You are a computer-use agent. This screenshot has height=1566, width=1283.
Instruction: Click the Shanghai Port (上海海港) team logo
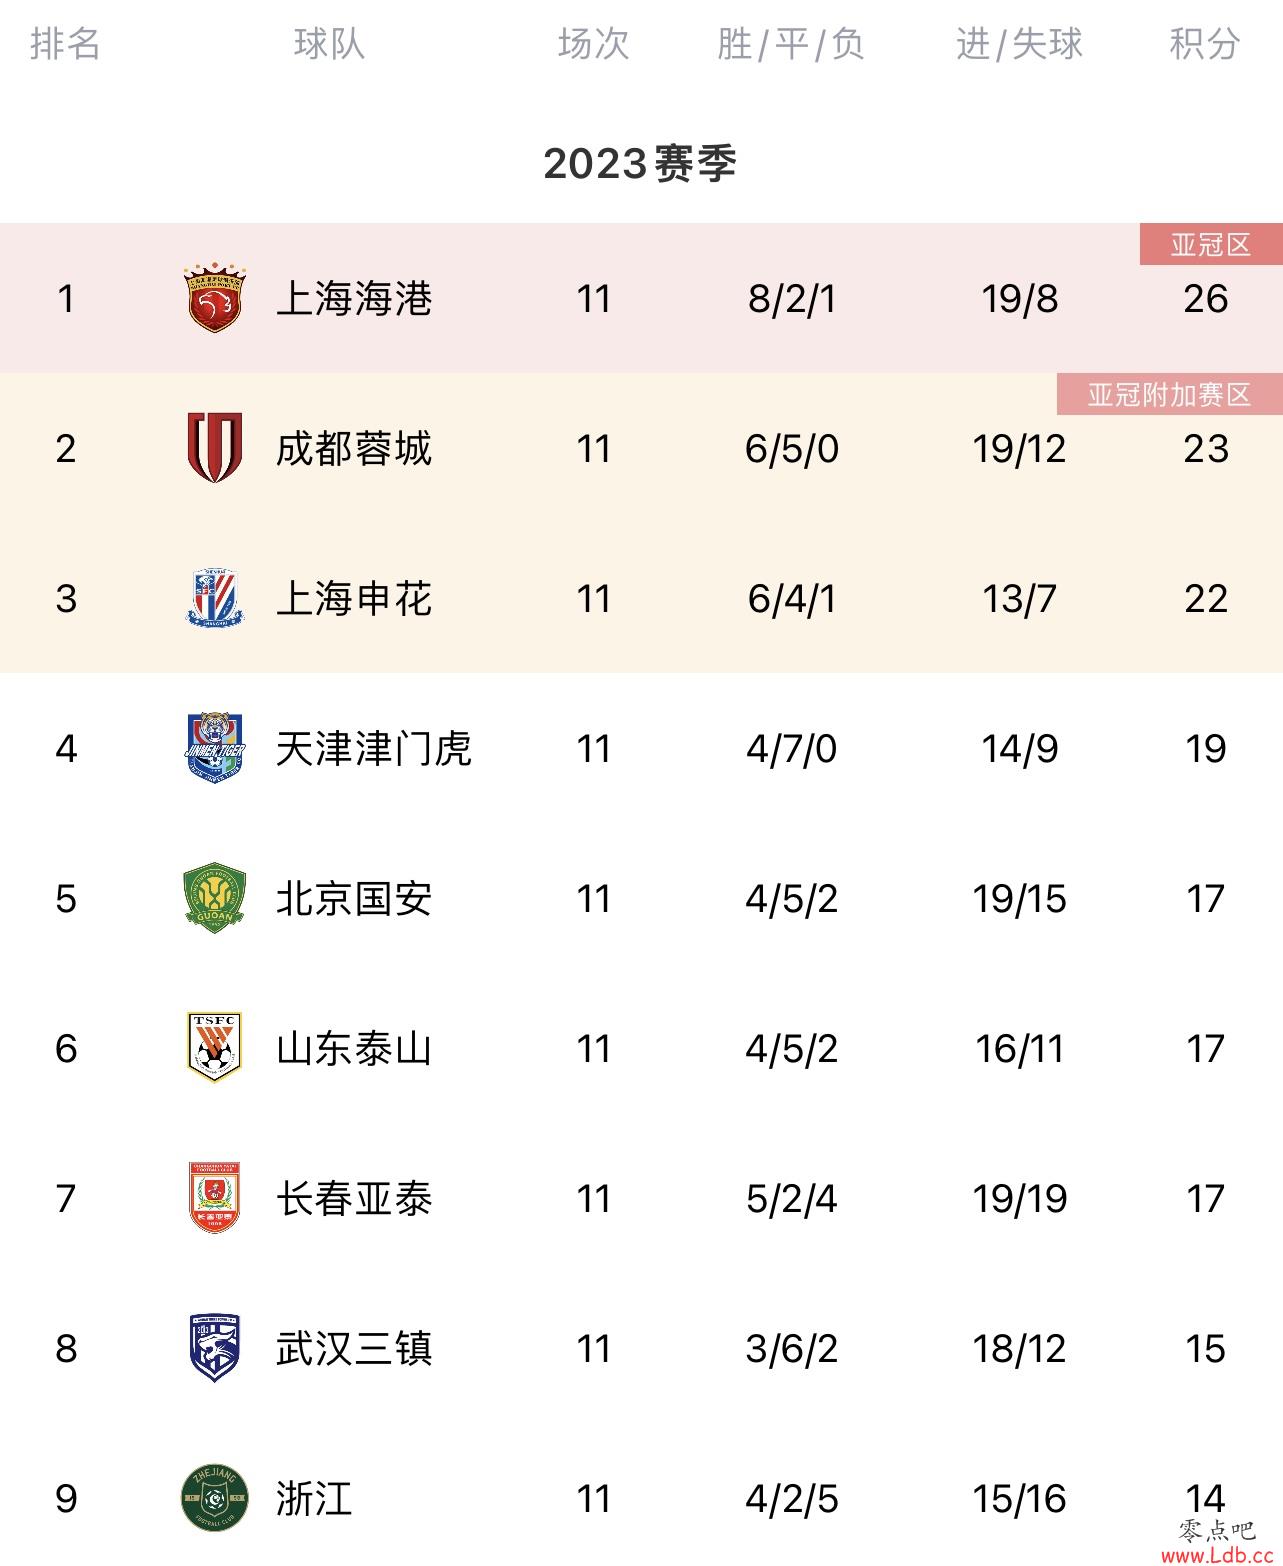[215, 299]
